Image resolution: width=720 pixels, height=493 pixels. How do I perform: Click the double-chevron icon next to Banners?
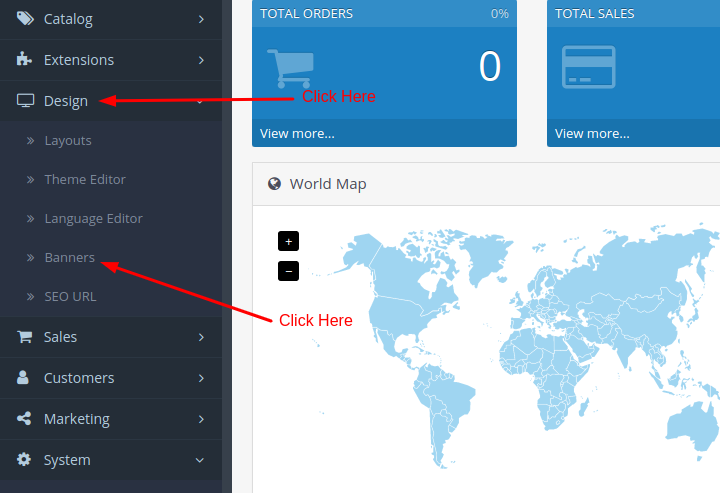(30, 258)
